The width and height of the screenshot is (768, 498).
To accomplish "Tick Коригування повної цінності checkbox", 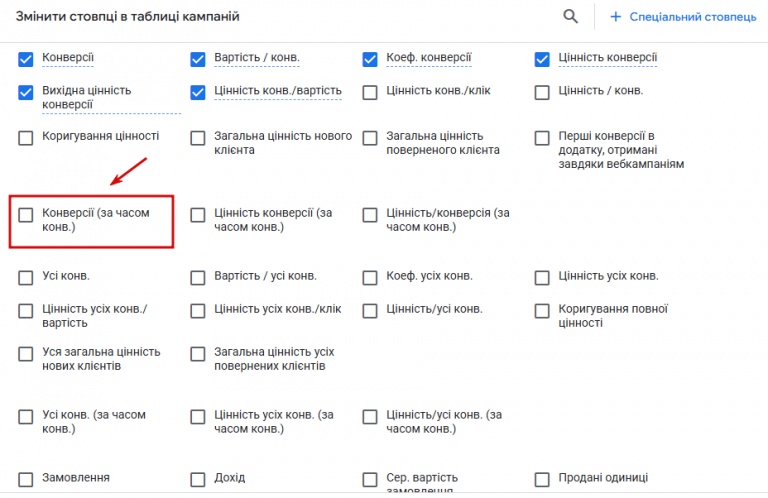I will pos(542,311).
